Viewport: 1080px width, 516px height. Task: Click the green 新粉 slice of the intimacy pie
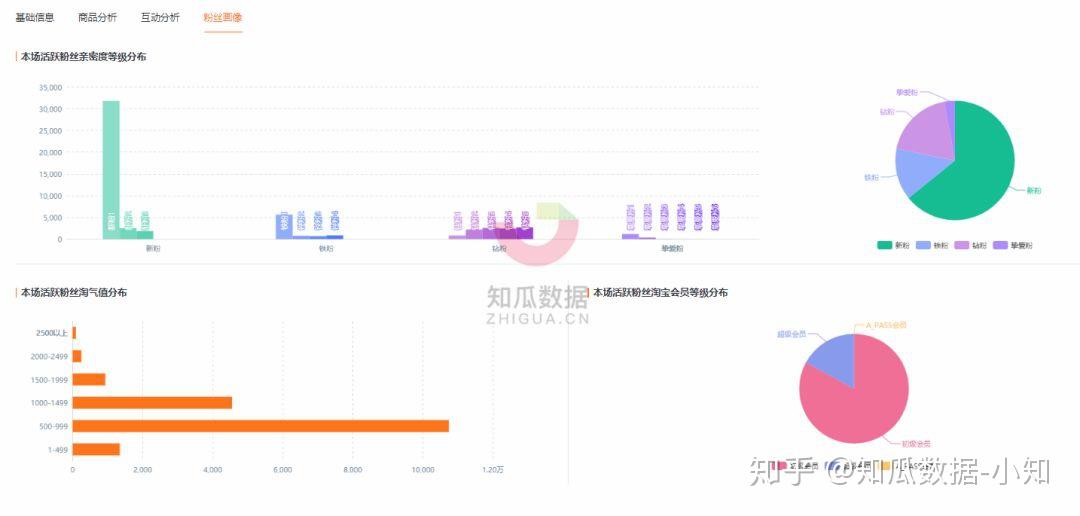[x=978, y=172]
